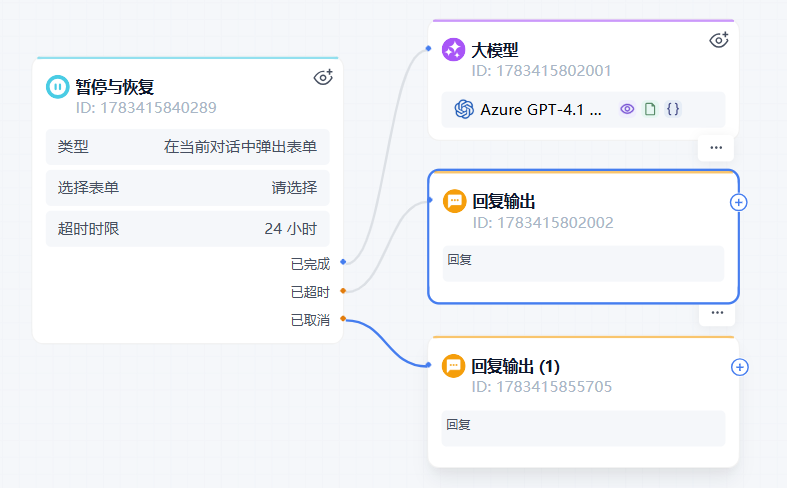Image resolution: width=787 pixels, height=488 pixels.
Task: Click the ID: 1783415840289 text
Action: [146, 107]
